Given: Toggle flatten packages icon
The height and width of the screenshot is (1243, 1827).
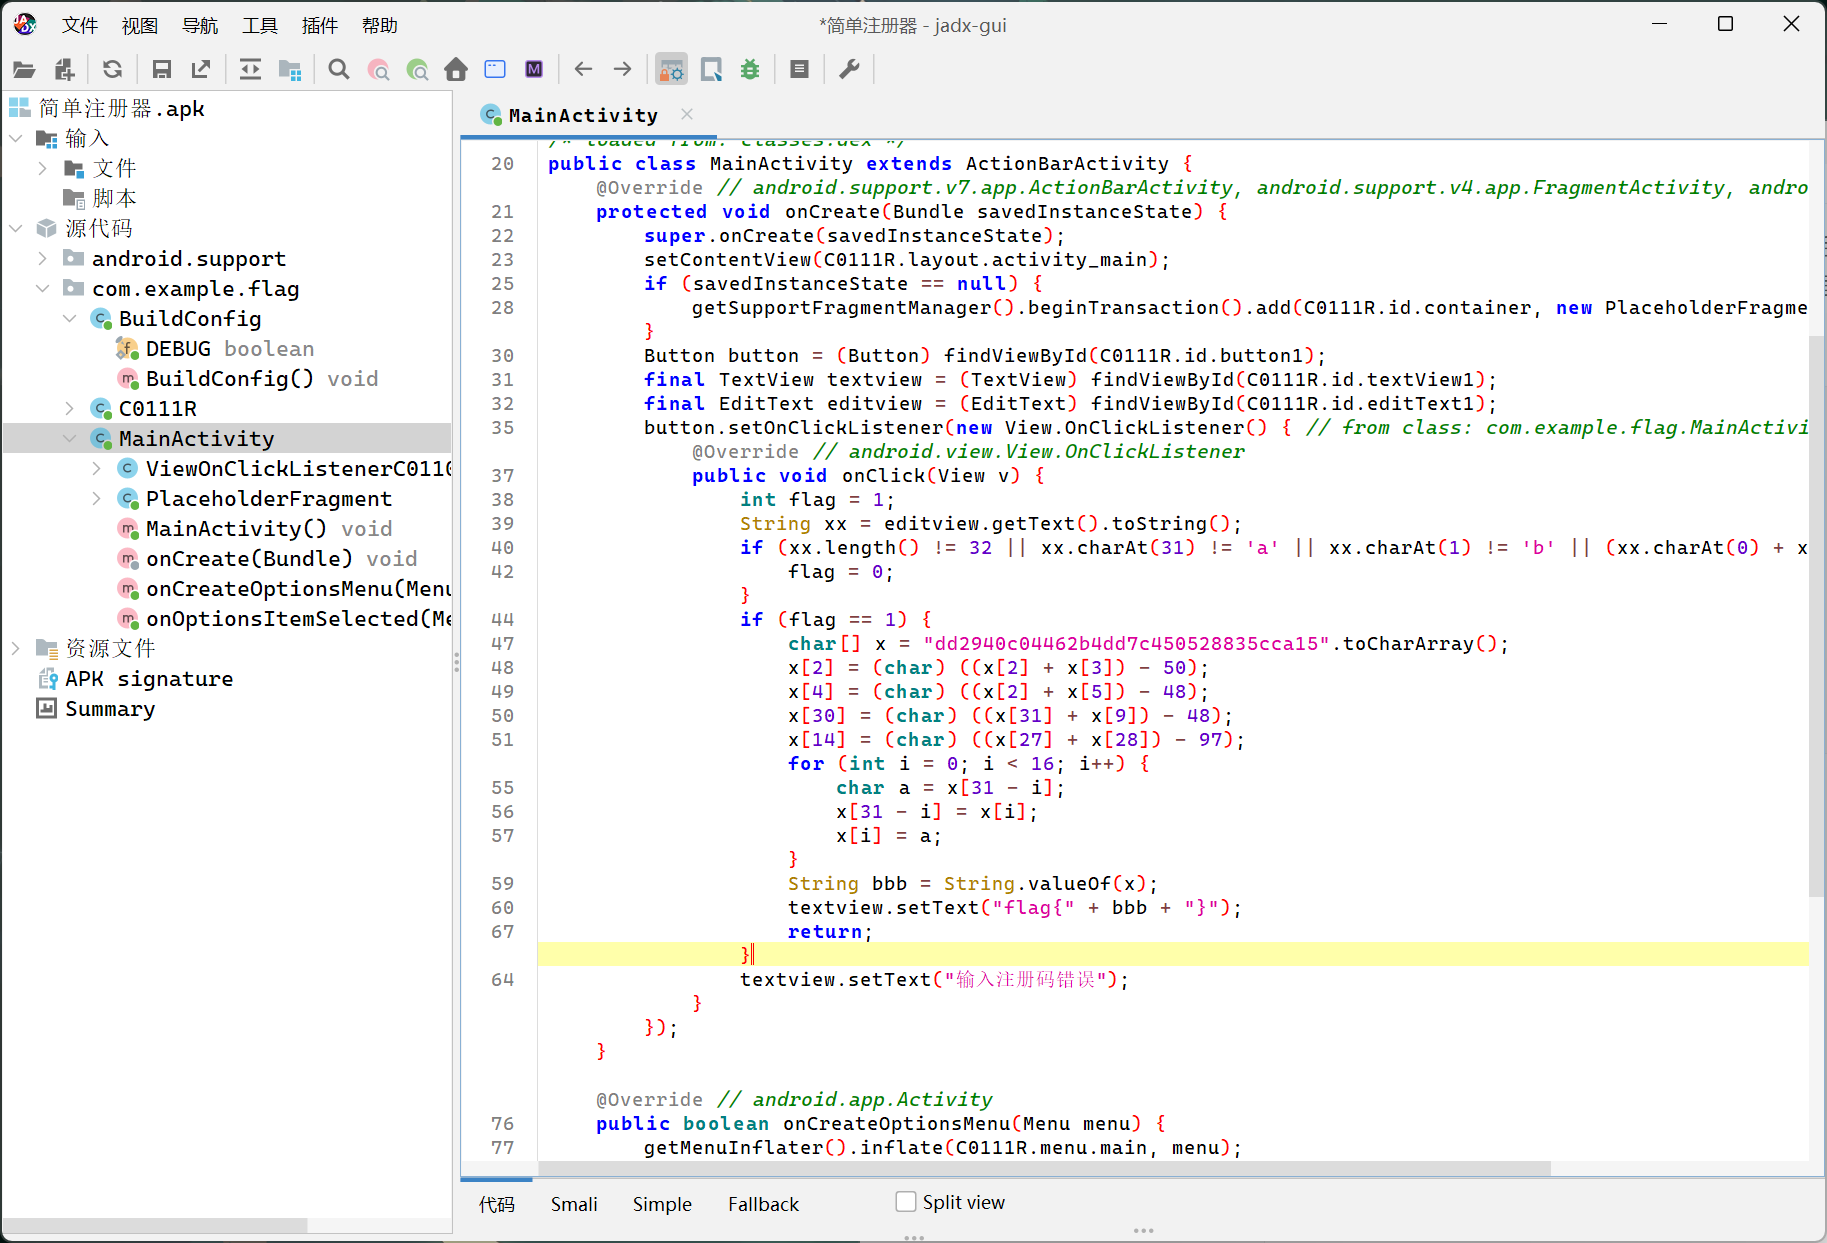Looking at the screenshot, I should click(290, 69).
